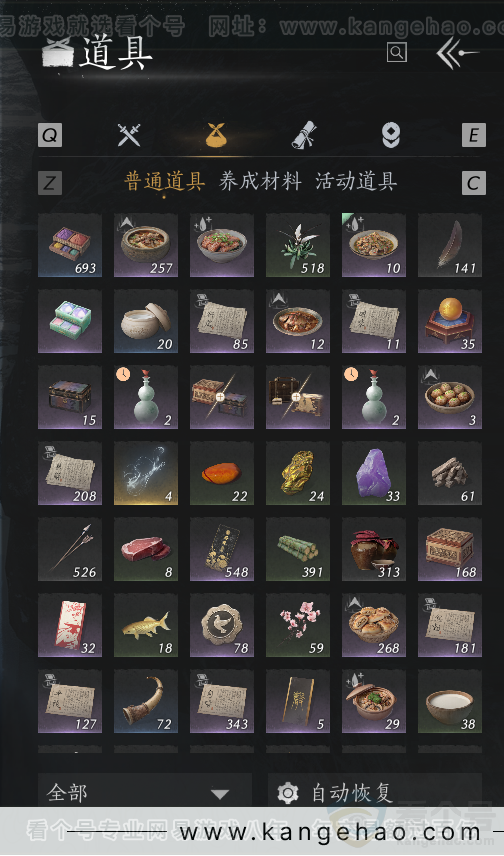This screenshot has height=856, width=504.
Task: Select the gold pouch items category
Action: click(x=216, y=135)
